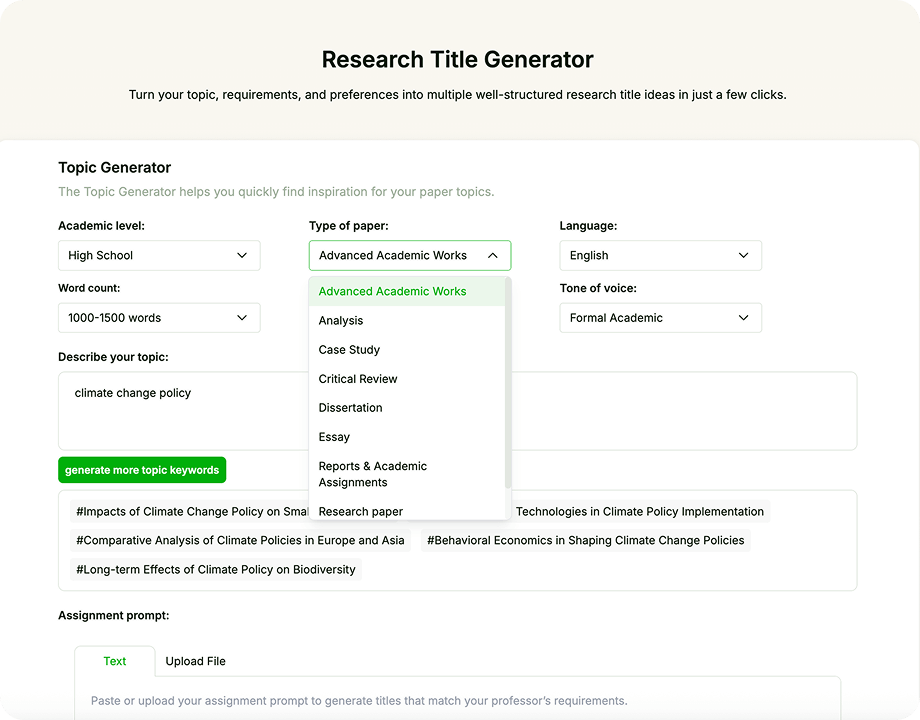Viewport: 920px width, 720px height.
Task: Pick Critical Review option
Action: 358,379
